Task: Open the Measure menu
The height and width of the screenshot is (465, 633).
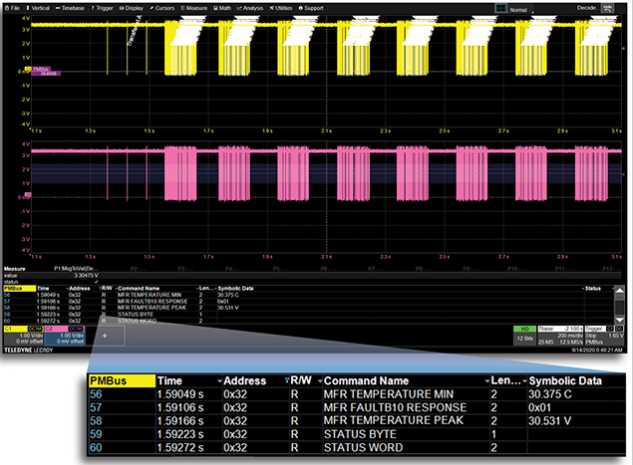Action: pyautogui.click(x=194, y=8)
